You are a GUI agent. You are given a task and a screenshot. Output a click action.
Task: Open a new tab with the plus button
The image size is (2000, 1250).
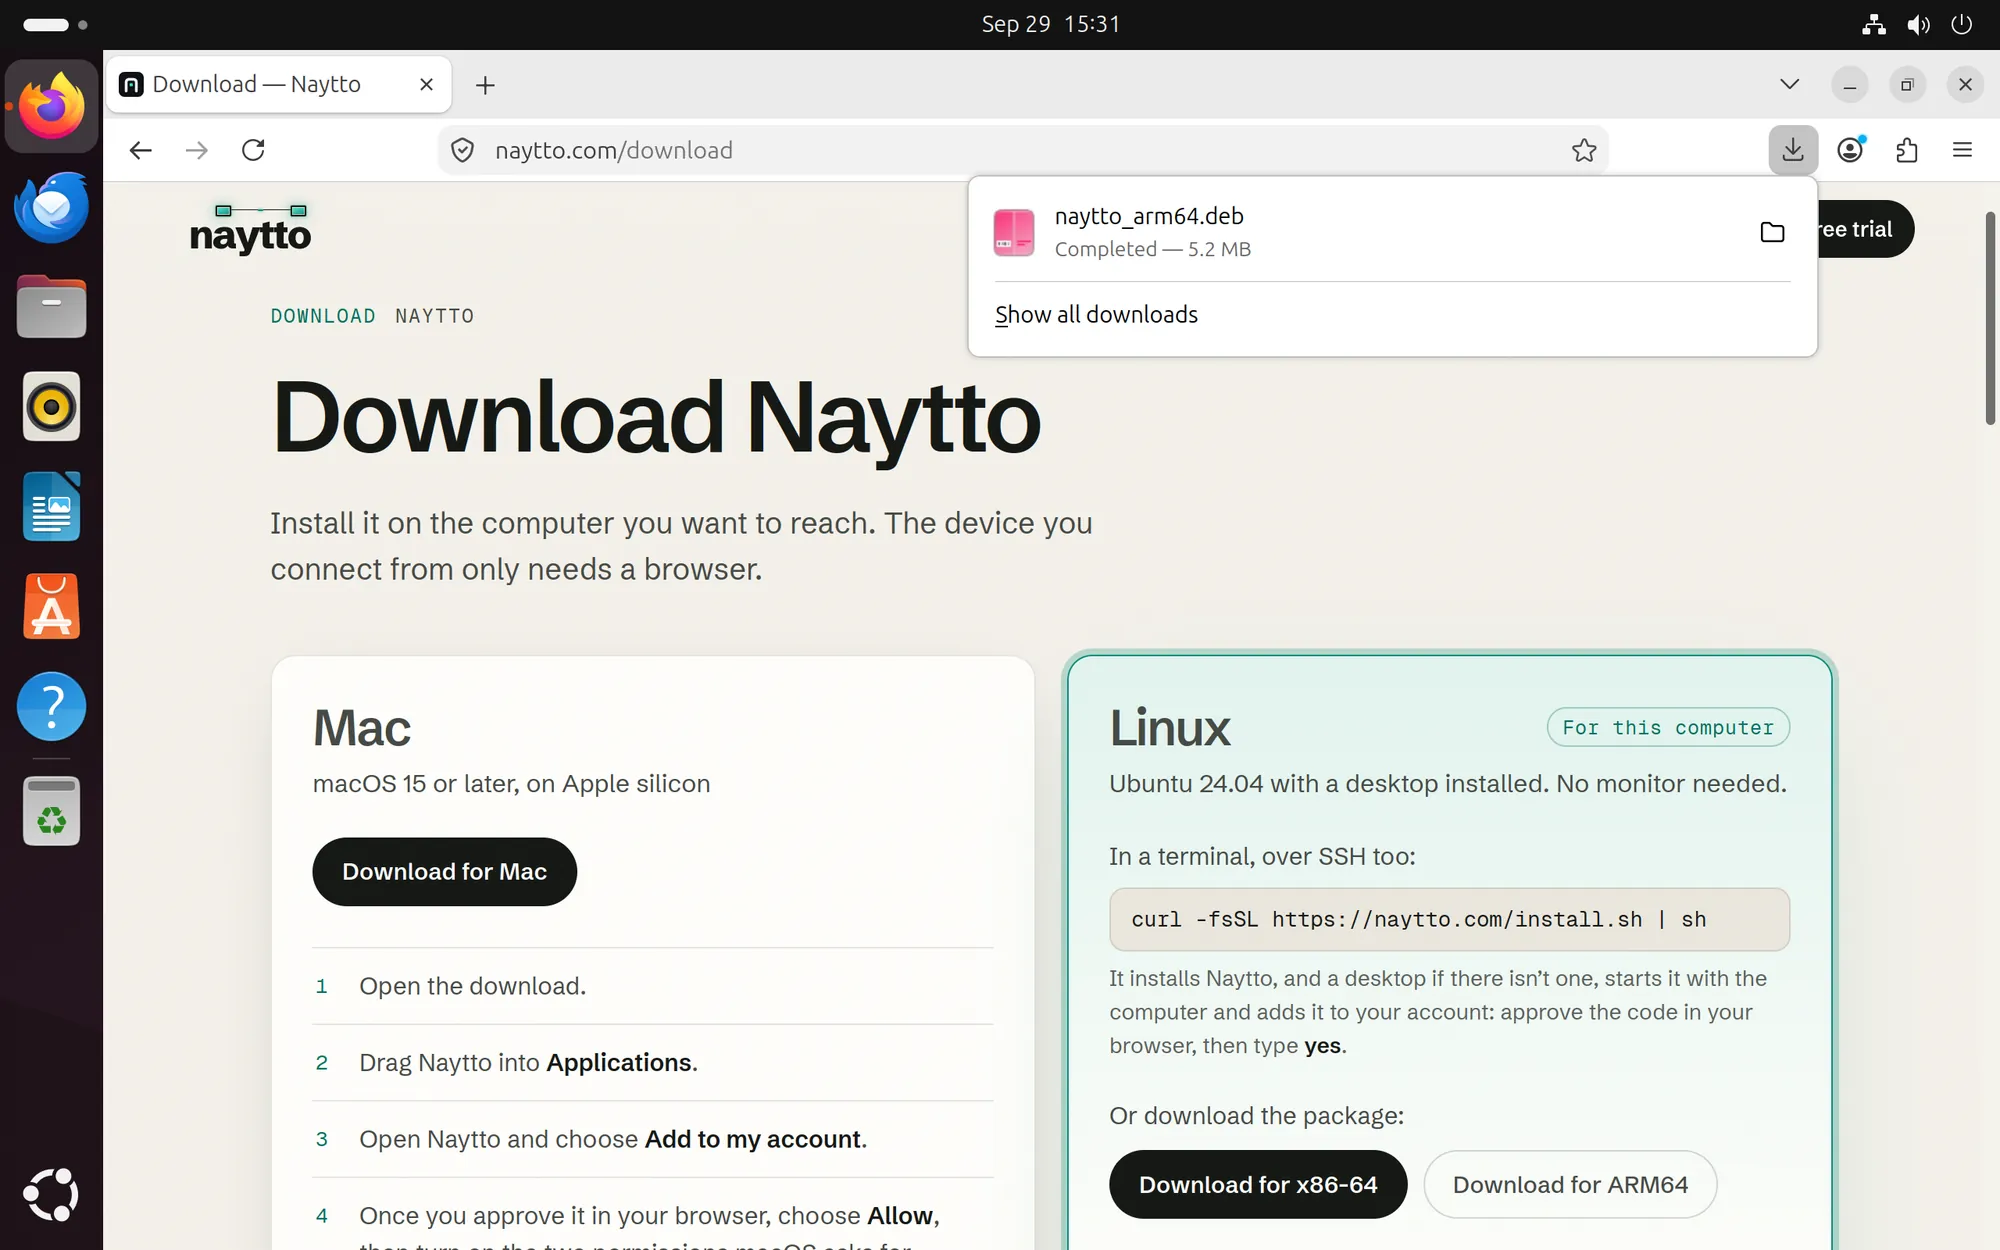tap(485, 85)
